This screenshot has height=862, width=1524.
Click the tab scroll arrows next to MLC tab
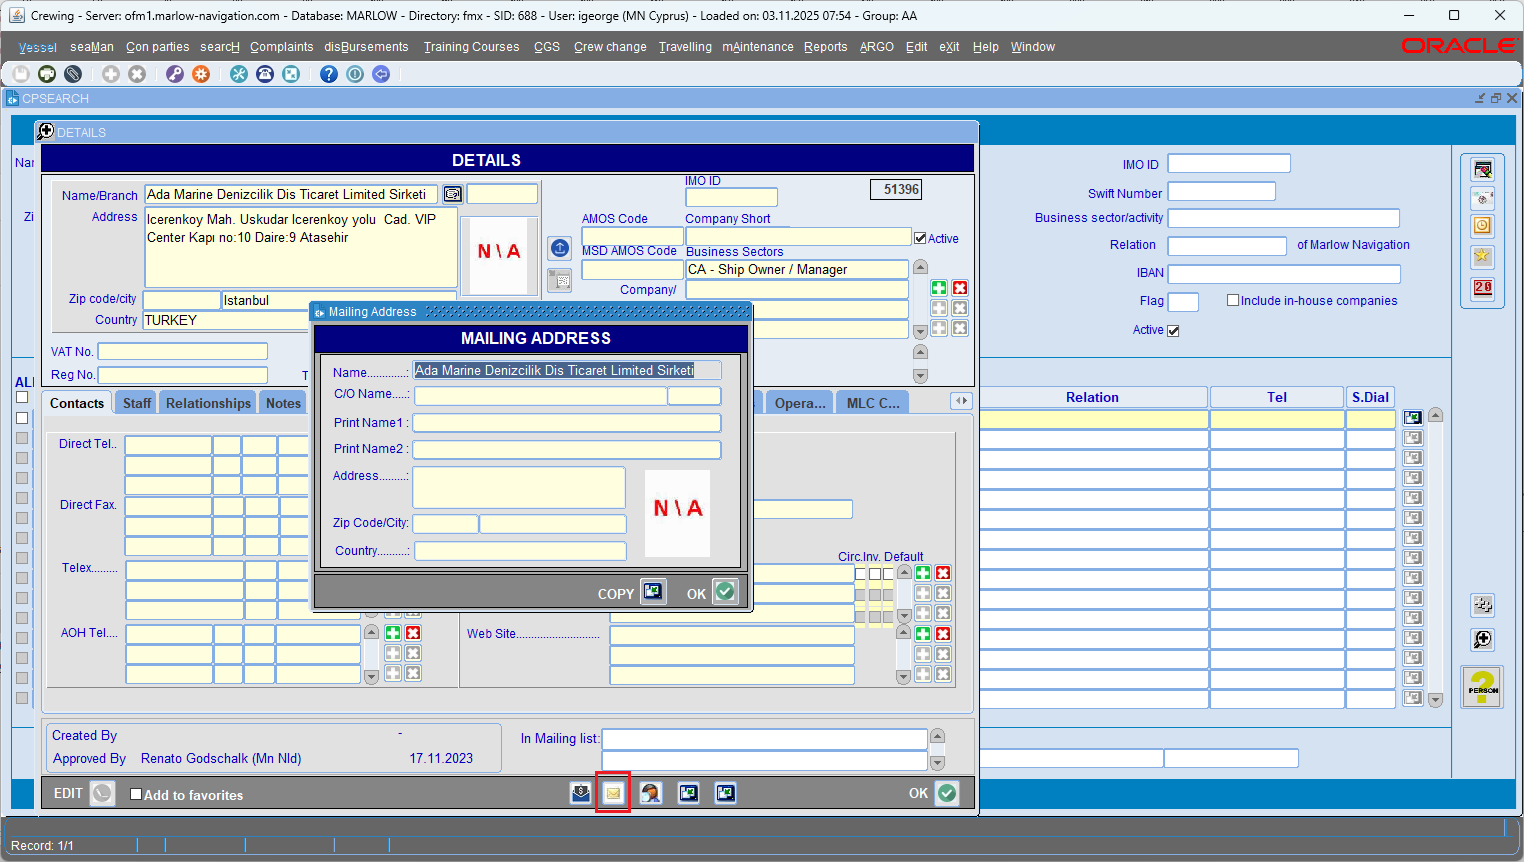(x=961, y=401)
